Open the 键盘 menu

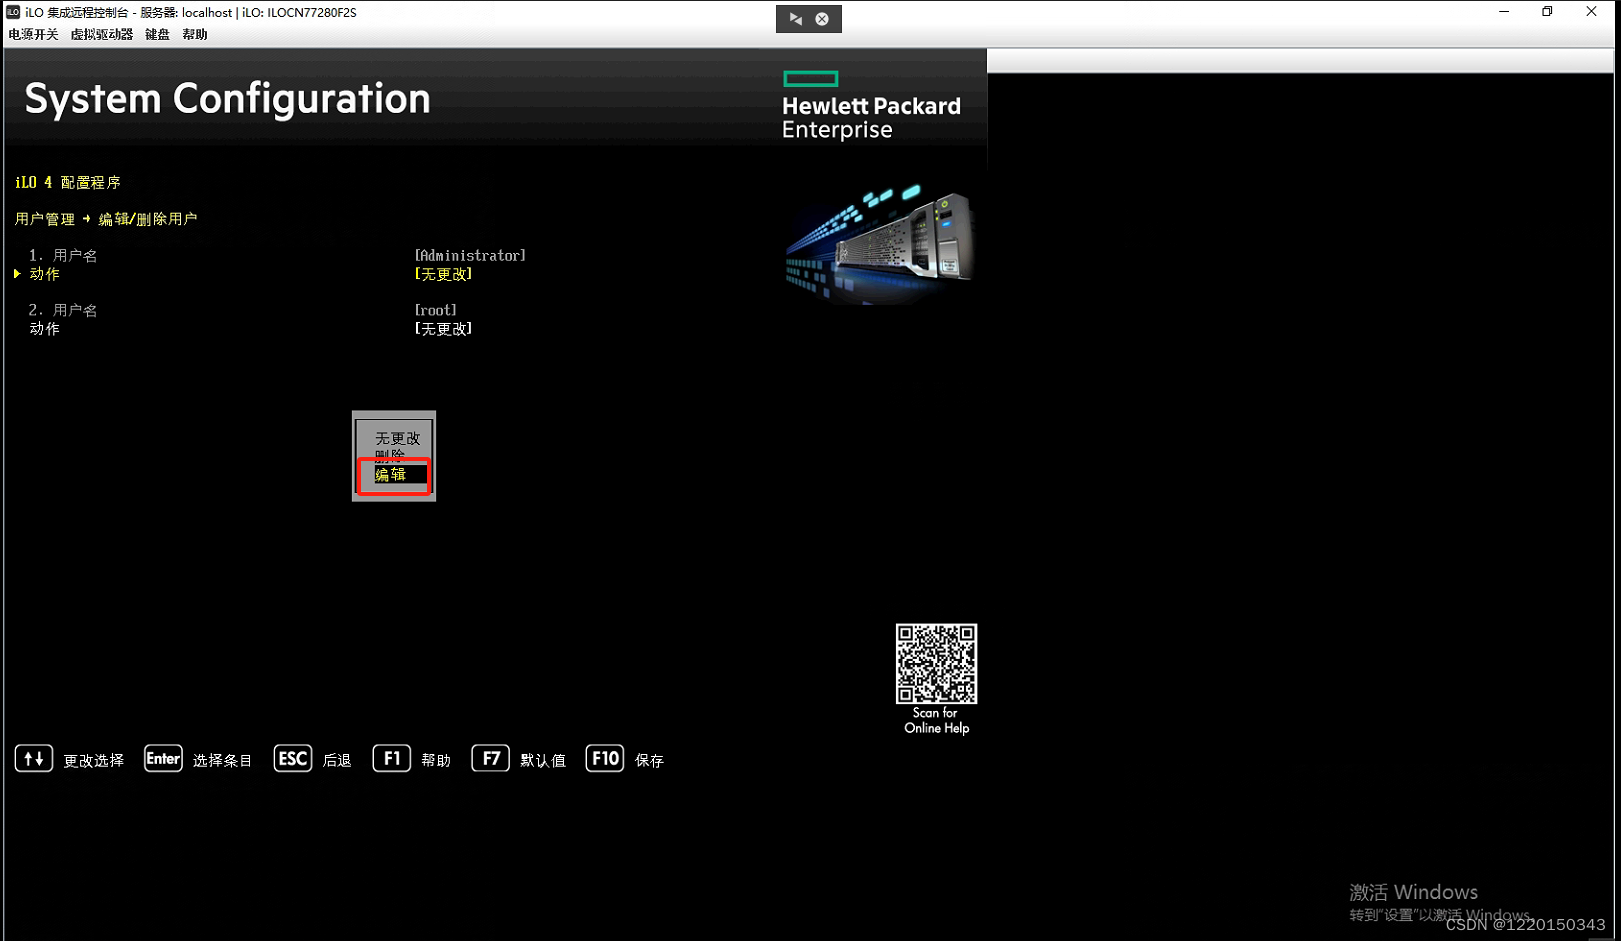(157, 34)
